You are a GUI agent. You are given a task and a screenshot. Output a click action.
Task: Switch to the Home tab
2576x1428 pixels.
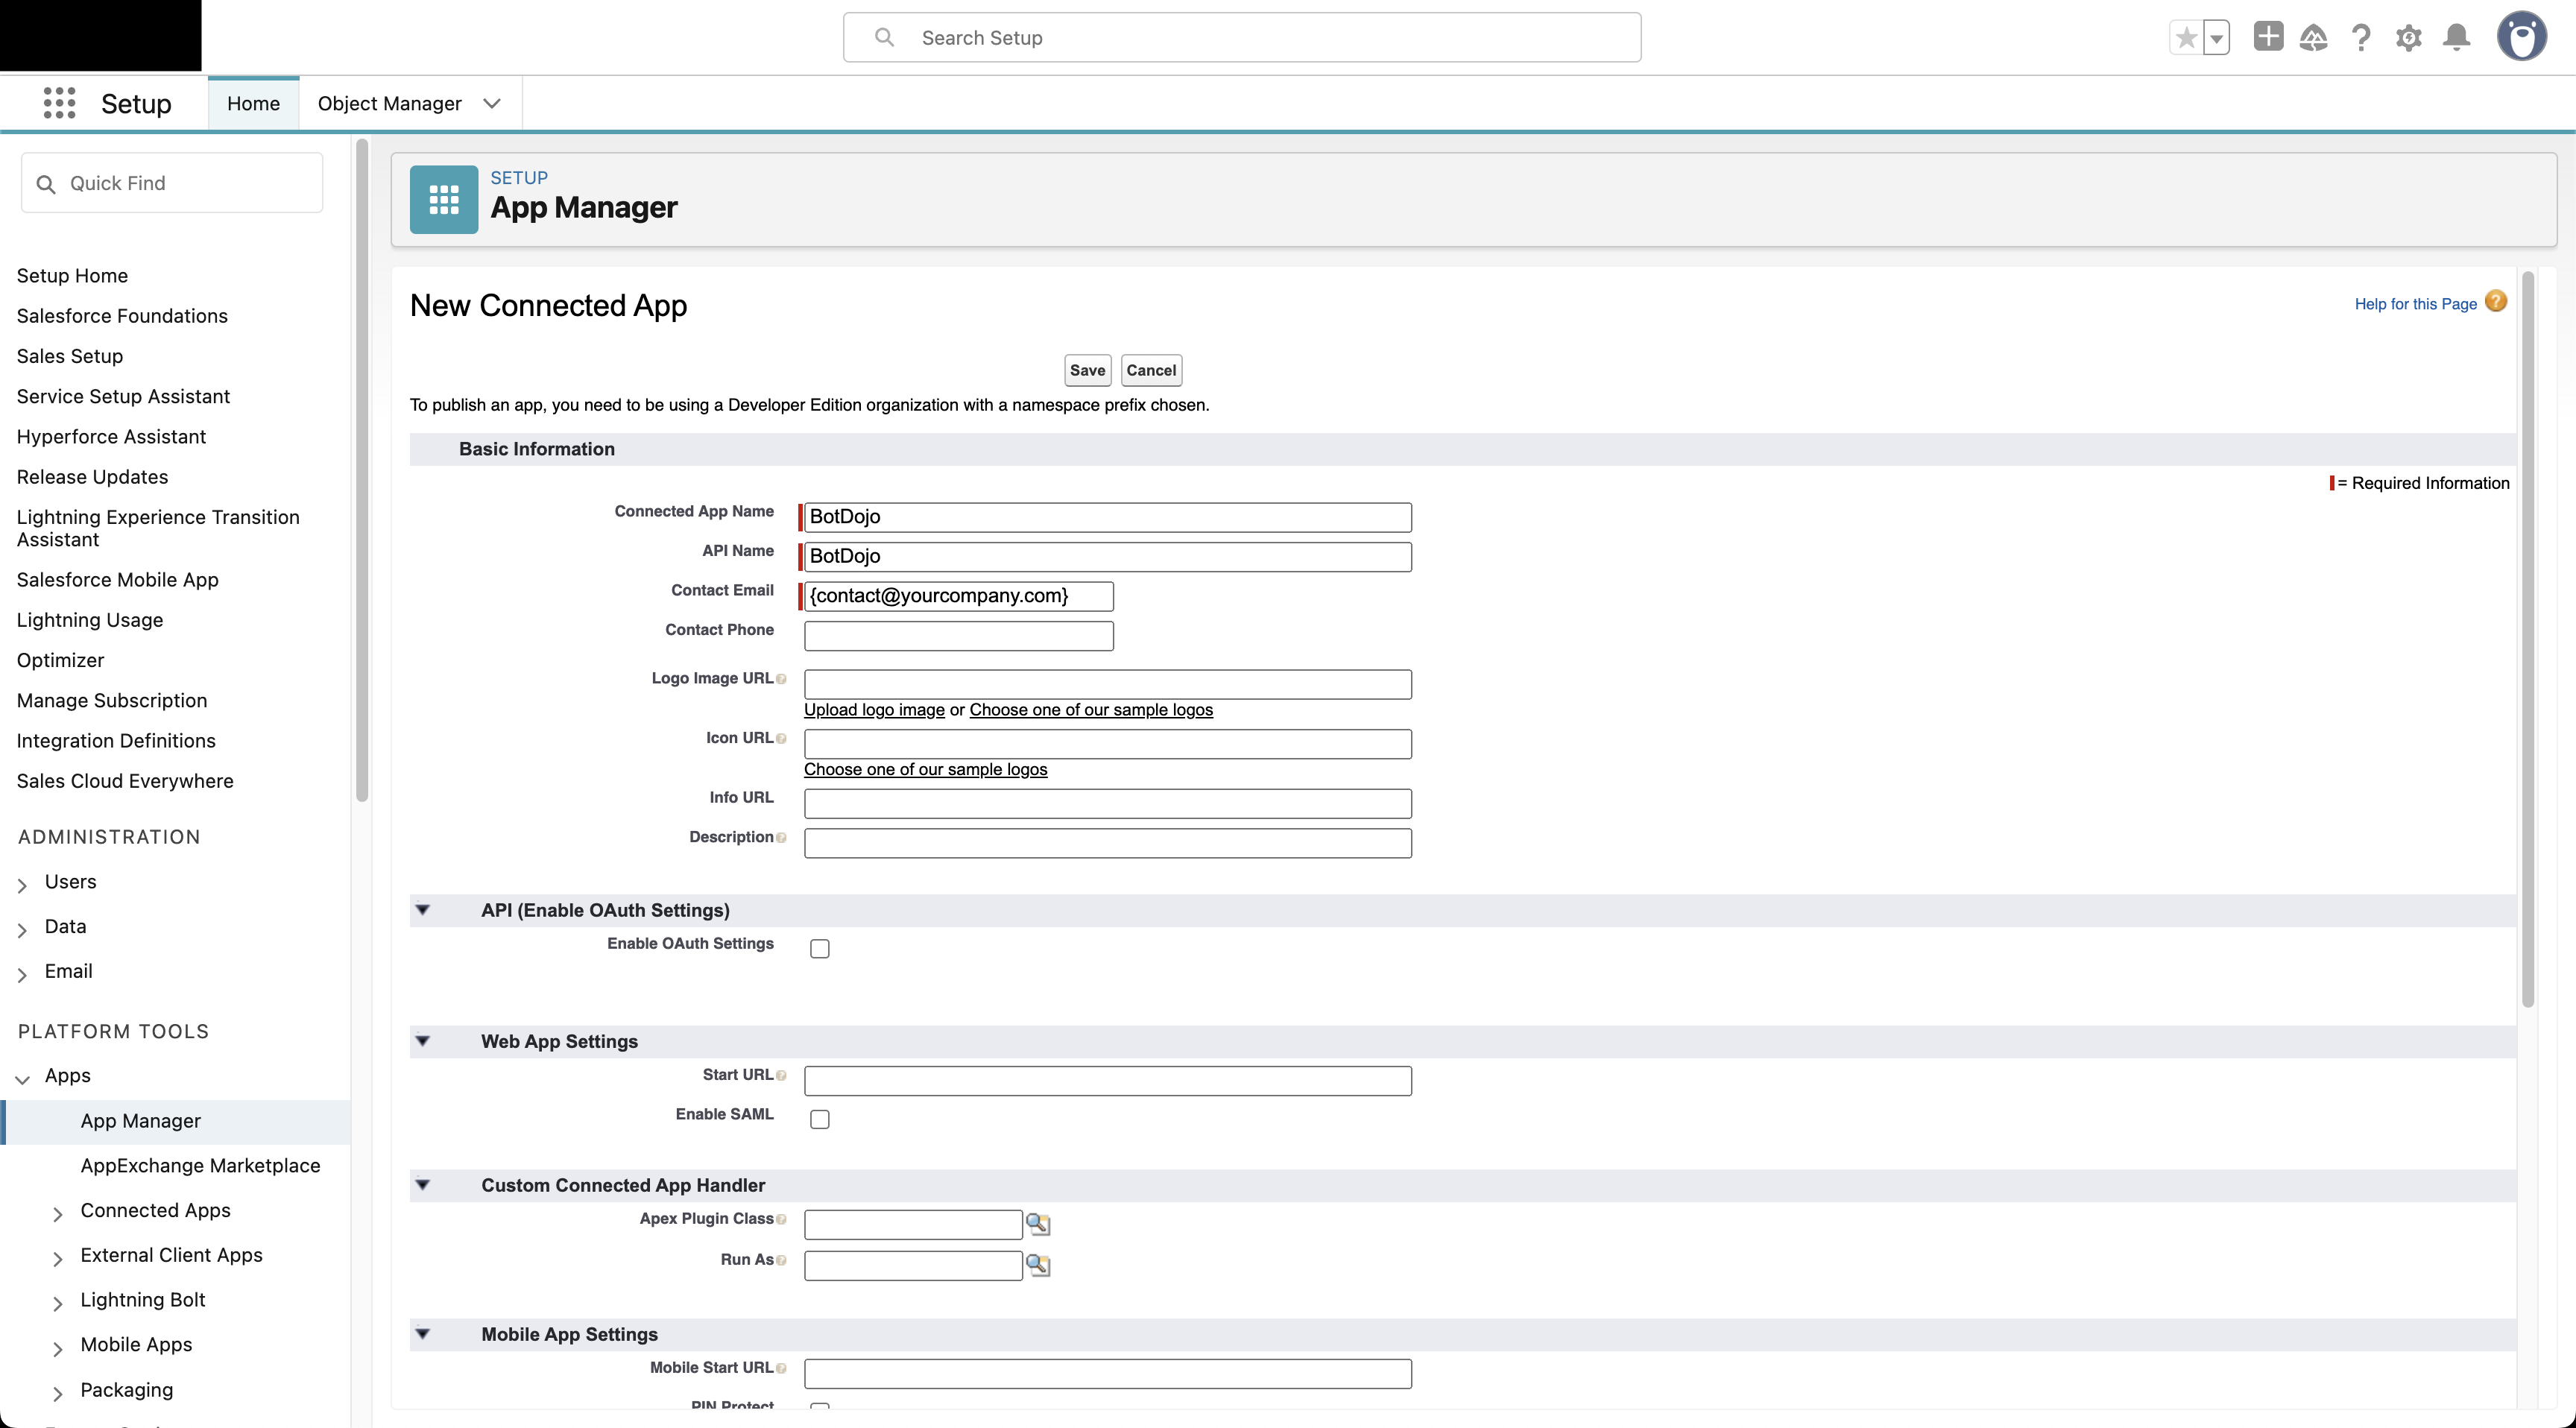pos(253,103)
